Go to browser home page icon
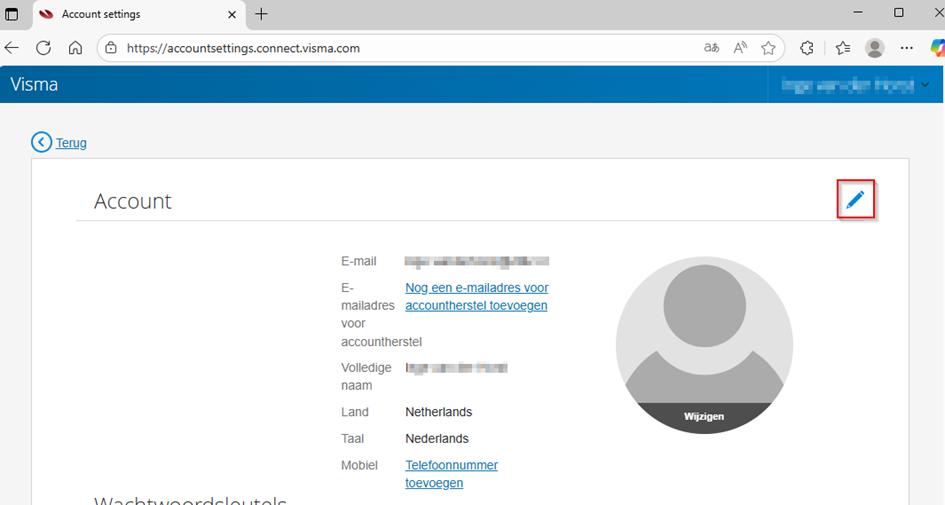The image size is (945, 505). (x=75, y=48)
